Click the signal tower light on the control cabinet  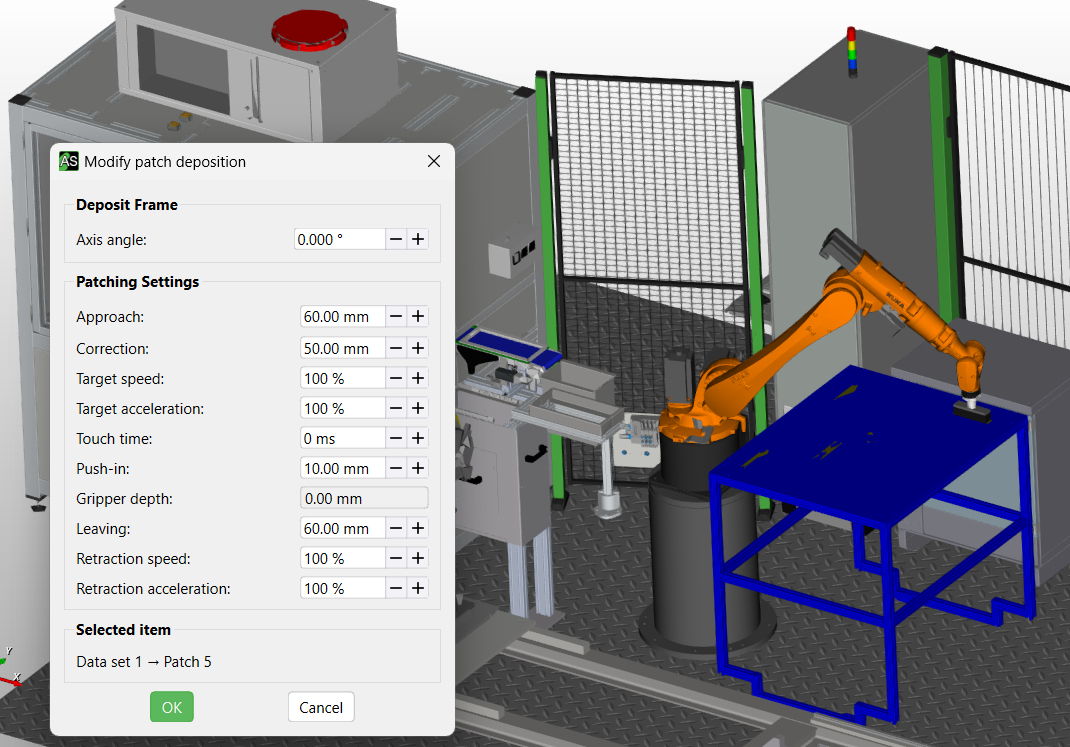pos(852,52)
